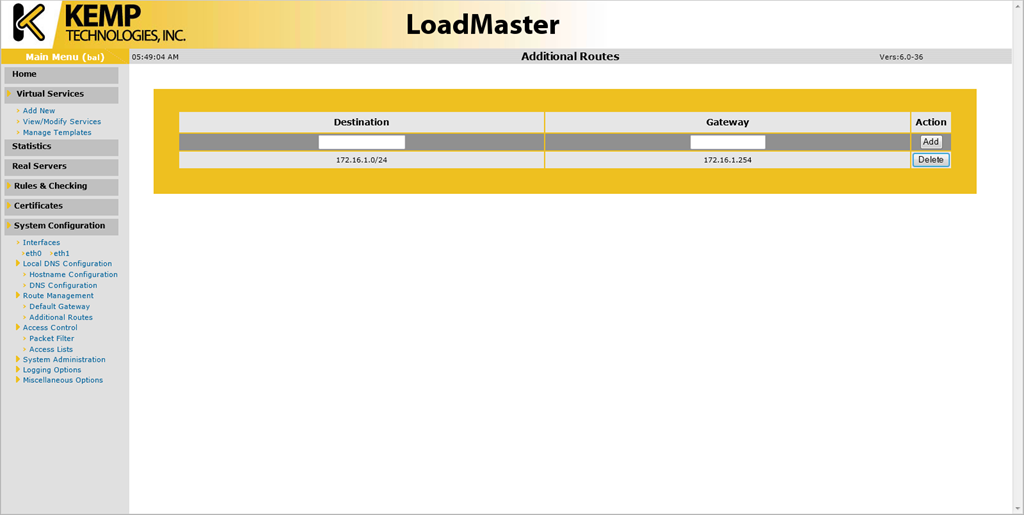
Task: Click the Add route button
Action: (x=931, y=142)
